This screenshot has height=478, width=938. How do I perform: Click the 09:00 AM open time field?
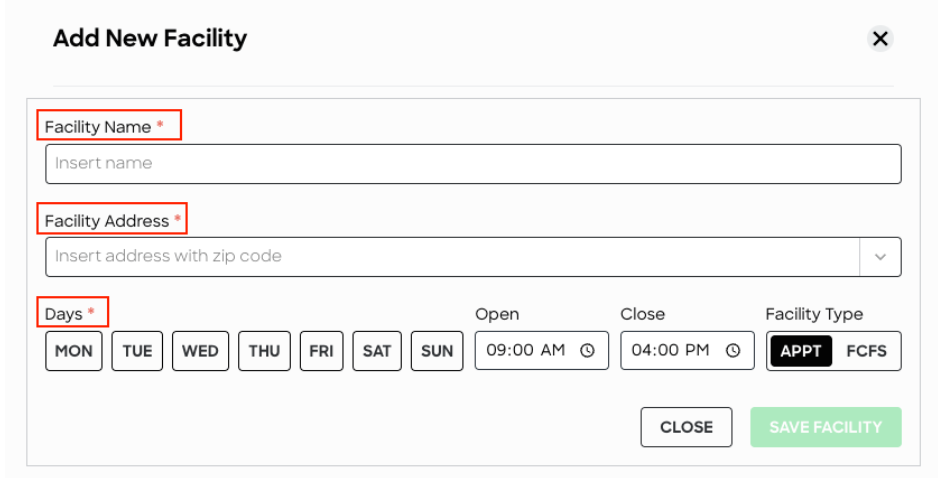click(x=541, y=351)
